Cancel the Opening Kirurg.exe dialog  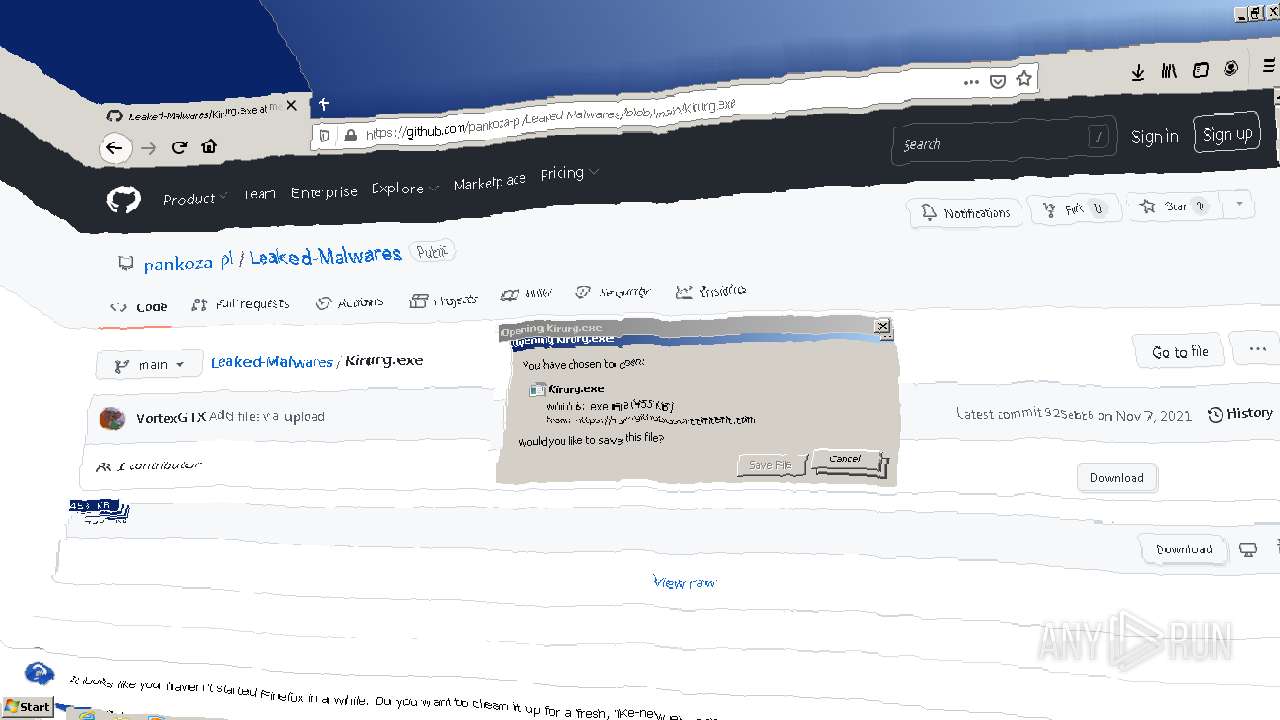846,460
